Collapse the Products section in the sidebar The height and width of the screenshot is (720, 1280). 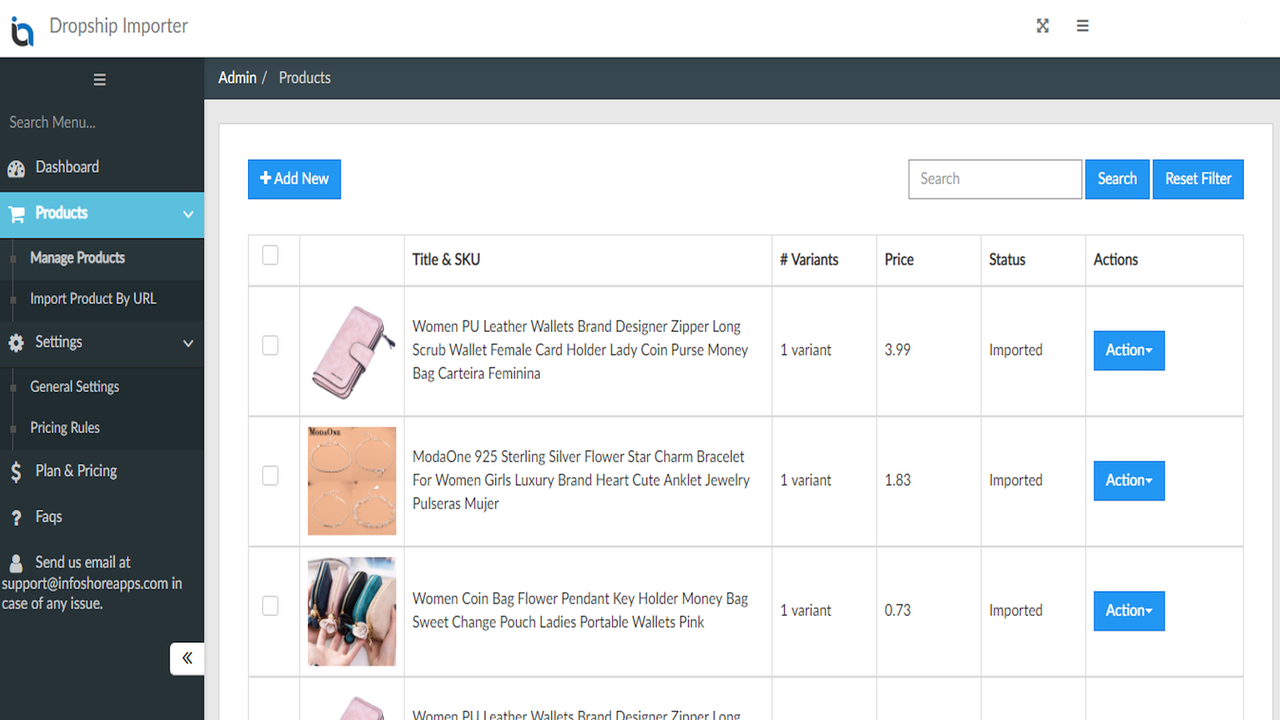point(187,213)
